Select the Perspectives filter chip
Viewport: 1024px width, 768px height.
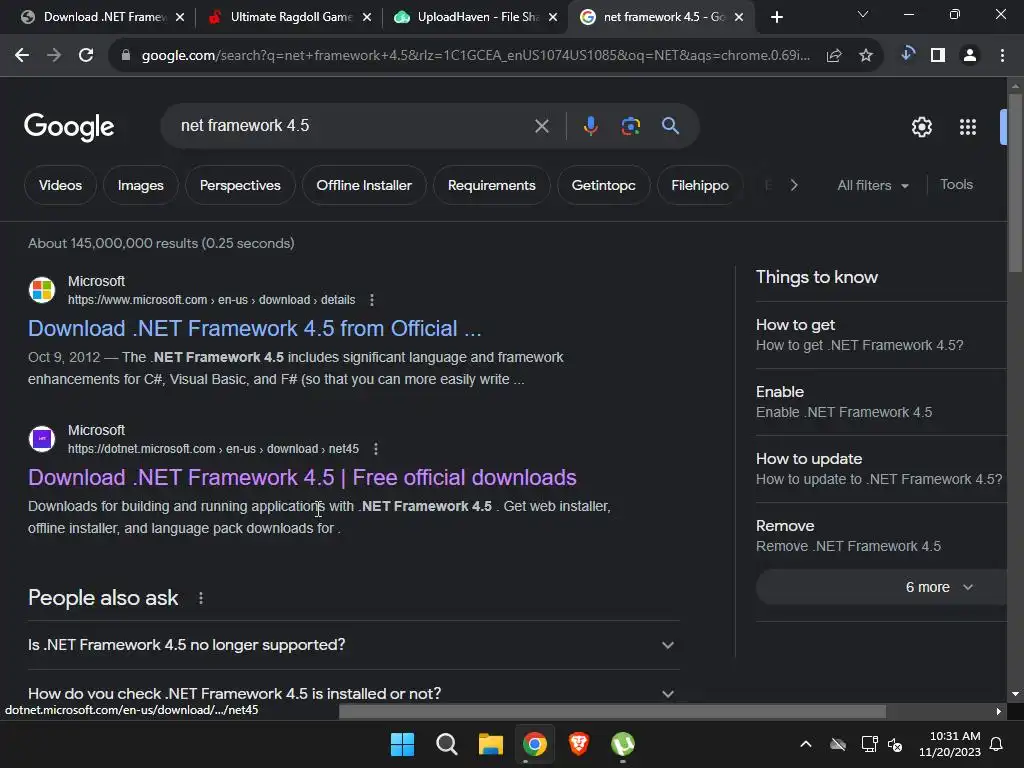[240, 185]
